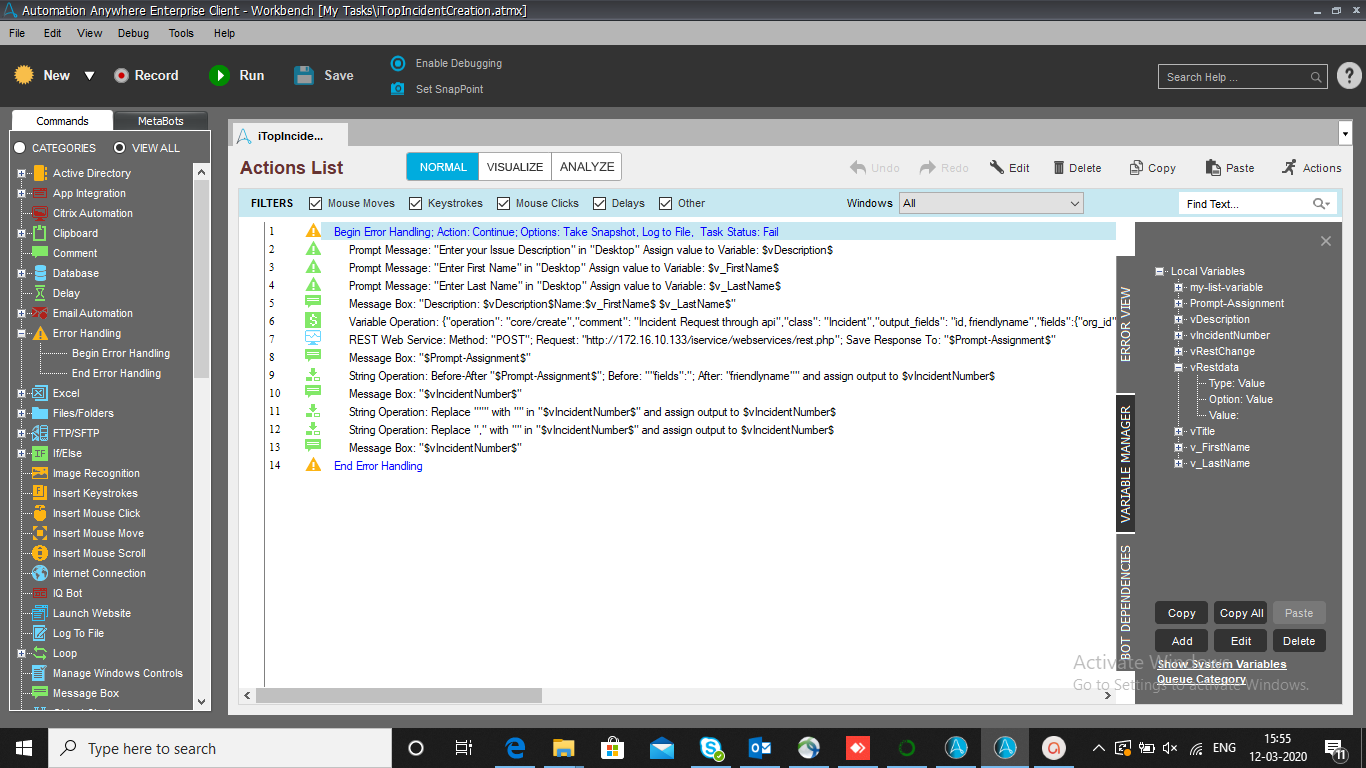Expand the Loop command node

pos(22,653)
